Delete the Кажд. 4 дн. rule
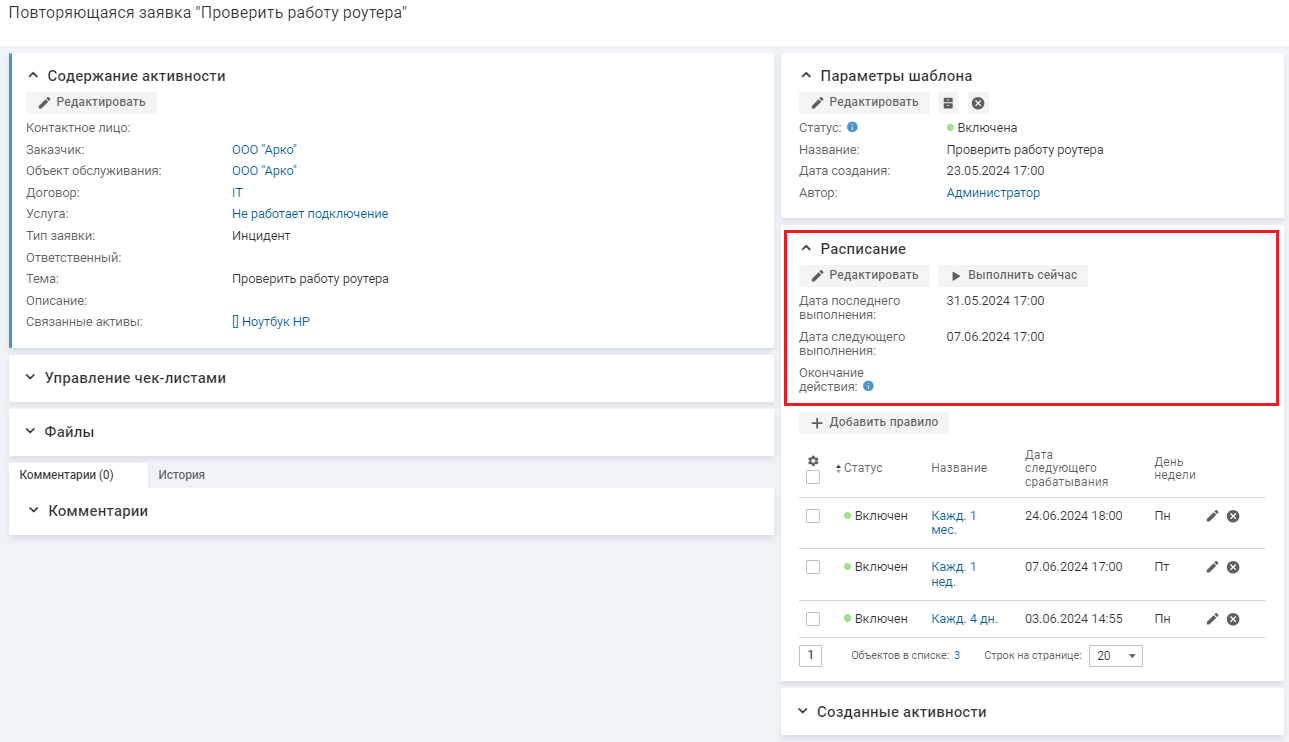 point(1233,619)
